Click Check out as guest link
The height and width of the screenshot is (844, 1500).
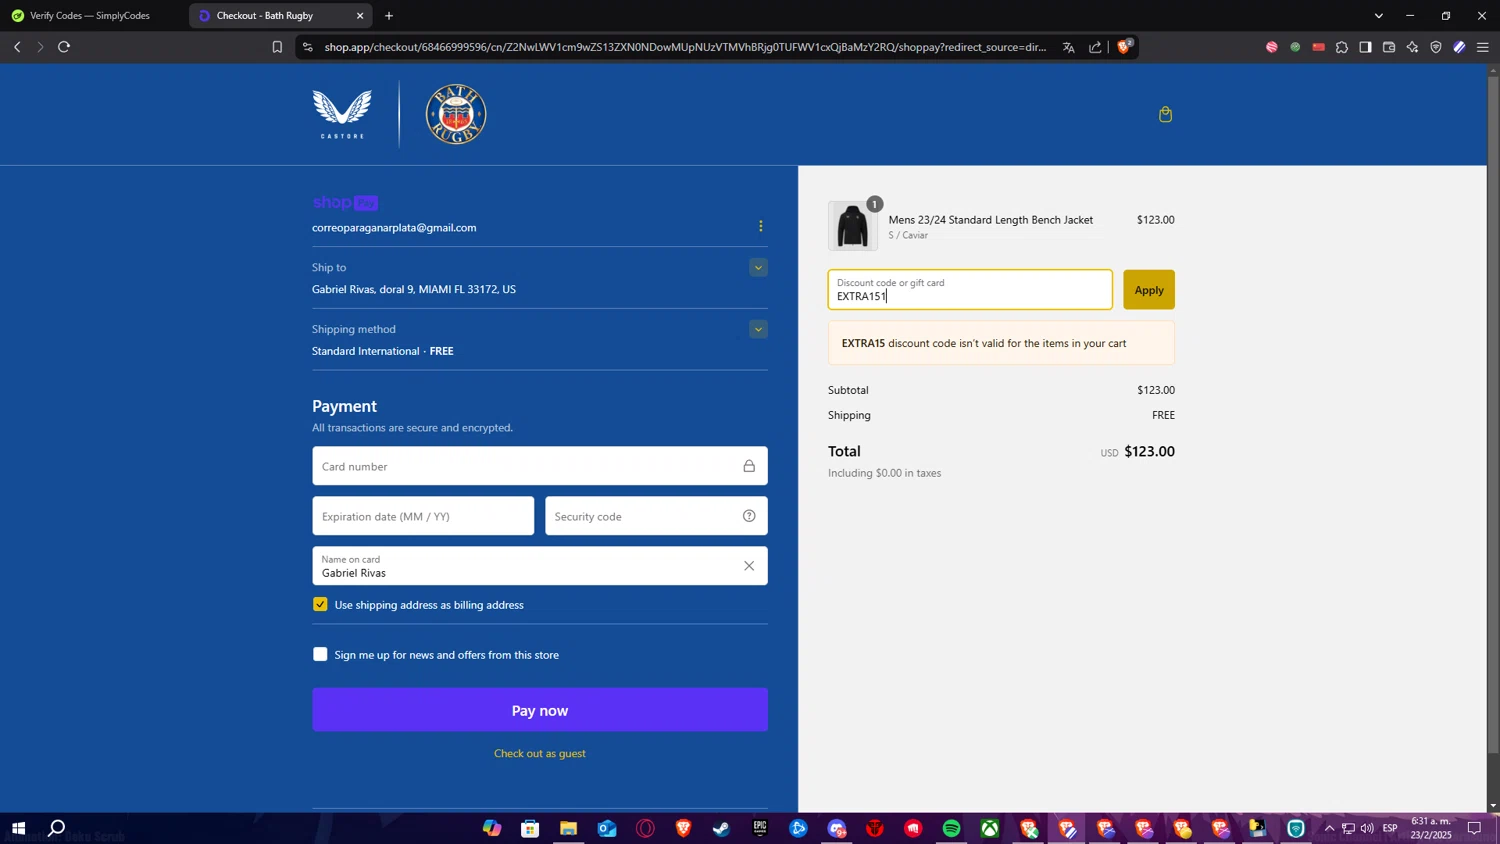click(540, 753)
